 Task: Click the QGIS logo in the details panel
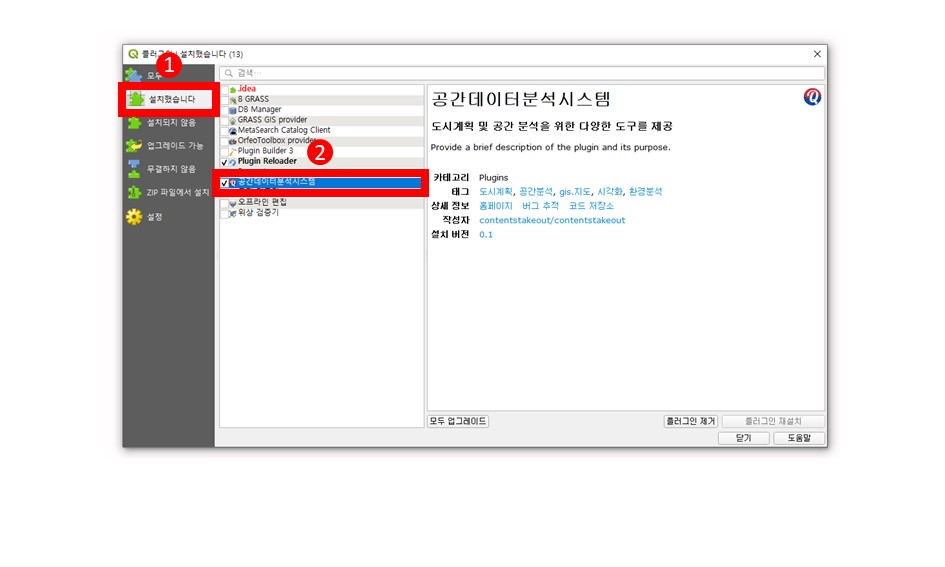(x=812, y=97)
